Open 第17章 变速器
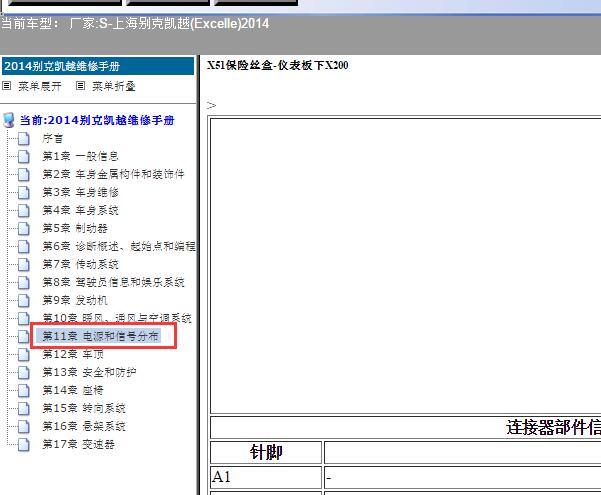This screenshot has width=601, height=495. (78, 444)
